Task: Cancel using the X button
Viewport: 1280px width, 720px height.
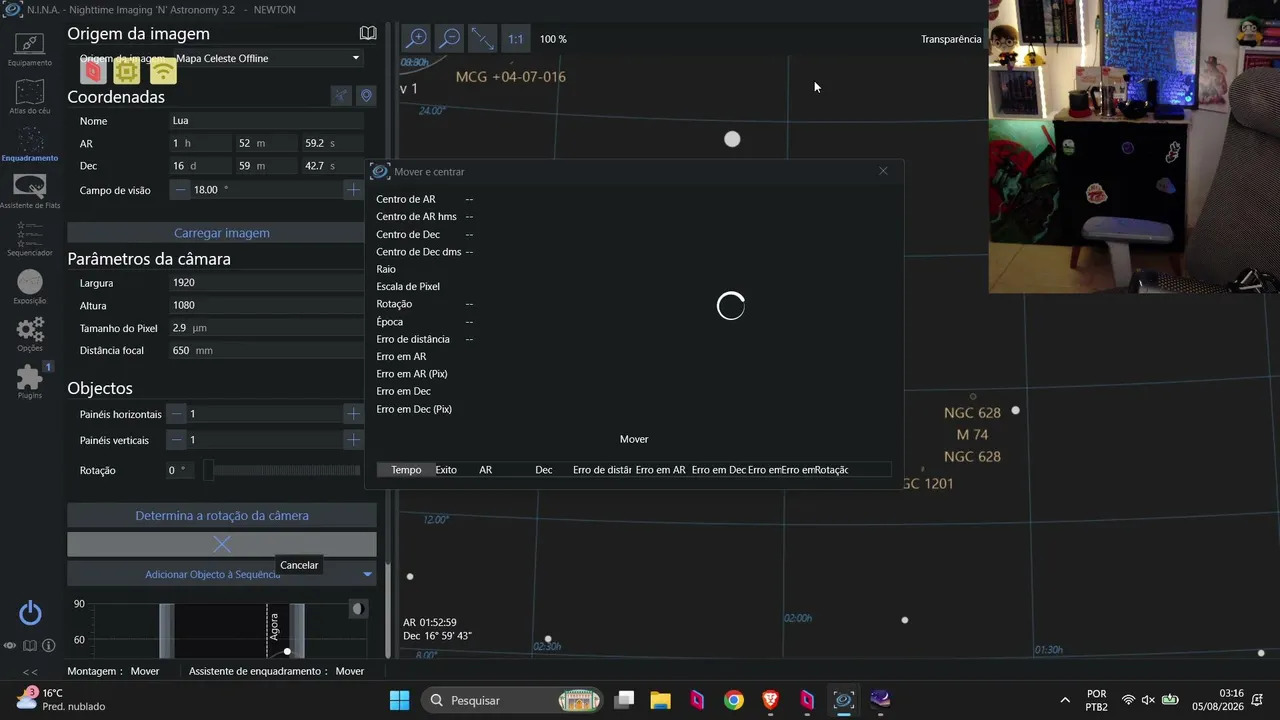Action: coord(222,544)
